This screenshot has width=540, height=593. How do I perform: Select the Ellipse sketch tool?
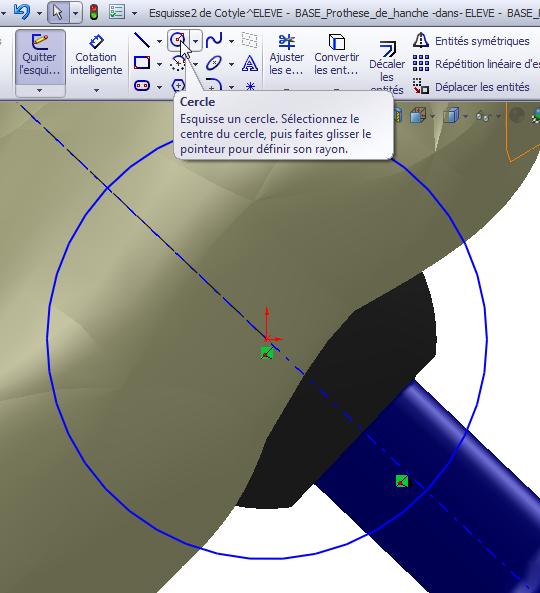214,63
